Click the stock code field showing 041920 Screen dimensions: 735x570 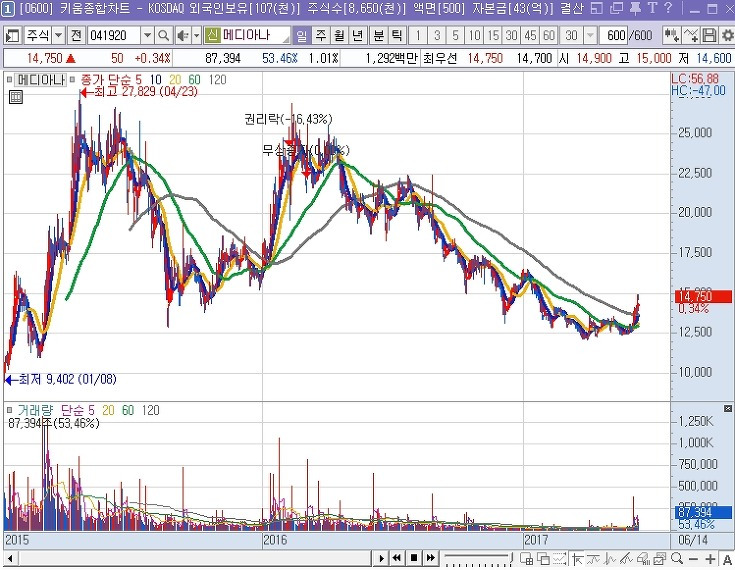114,35
